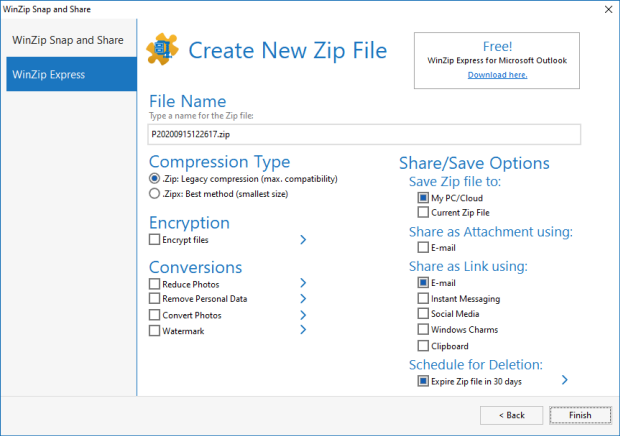Open the Download here link
Screen dimensions: 620x436
497,75
